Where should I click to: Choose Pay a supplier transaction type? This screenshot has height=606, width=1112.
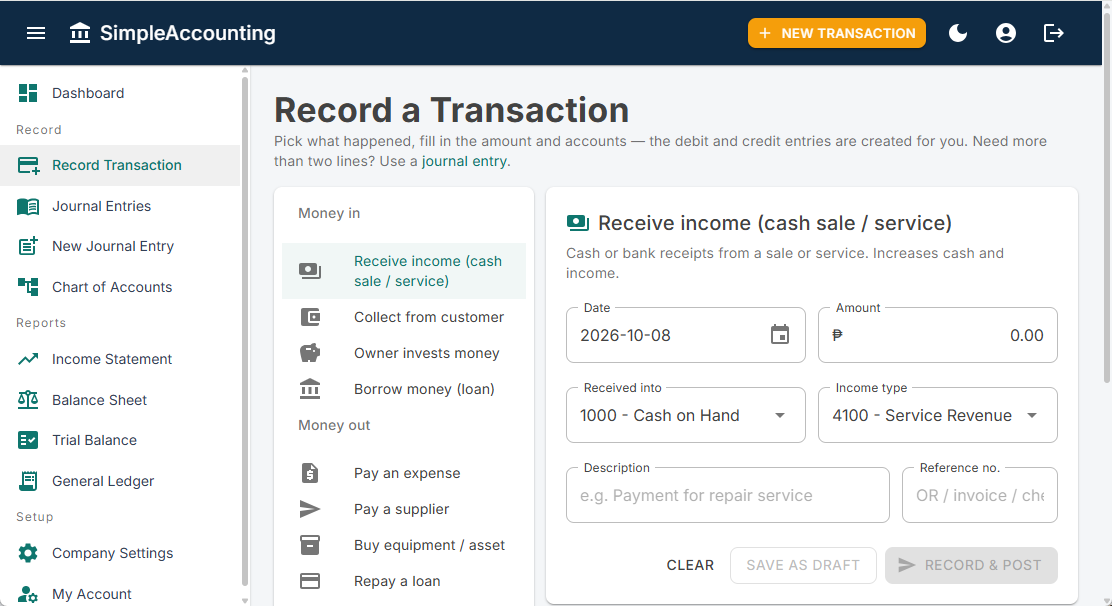click(x=404, y=509)
